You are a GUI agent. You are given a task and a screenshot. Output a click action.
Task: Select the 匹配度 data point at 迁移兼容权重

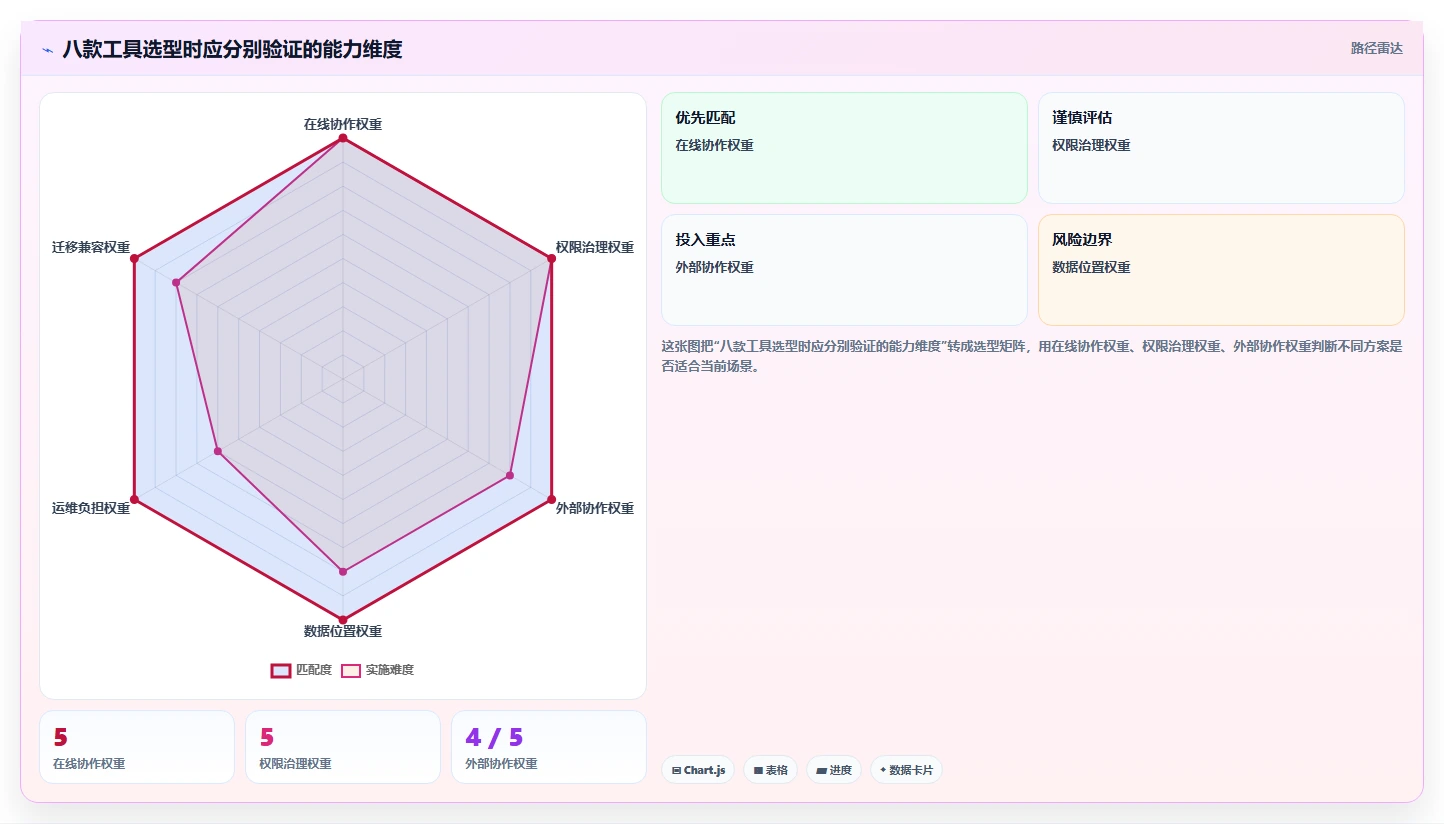tap(134, 259)
